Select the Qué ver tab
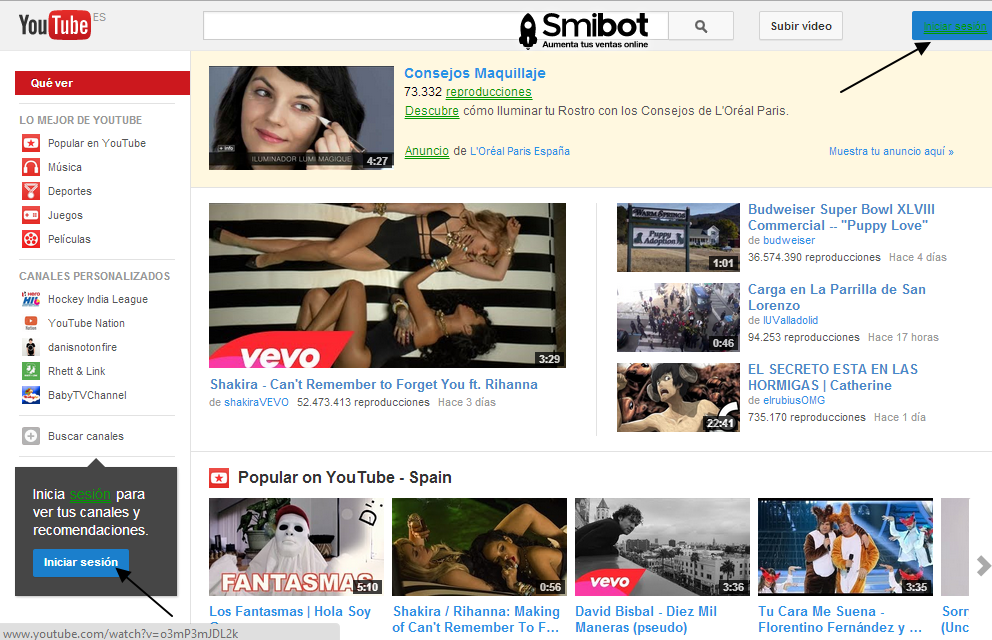992x640 pixels. click(102, 83)
